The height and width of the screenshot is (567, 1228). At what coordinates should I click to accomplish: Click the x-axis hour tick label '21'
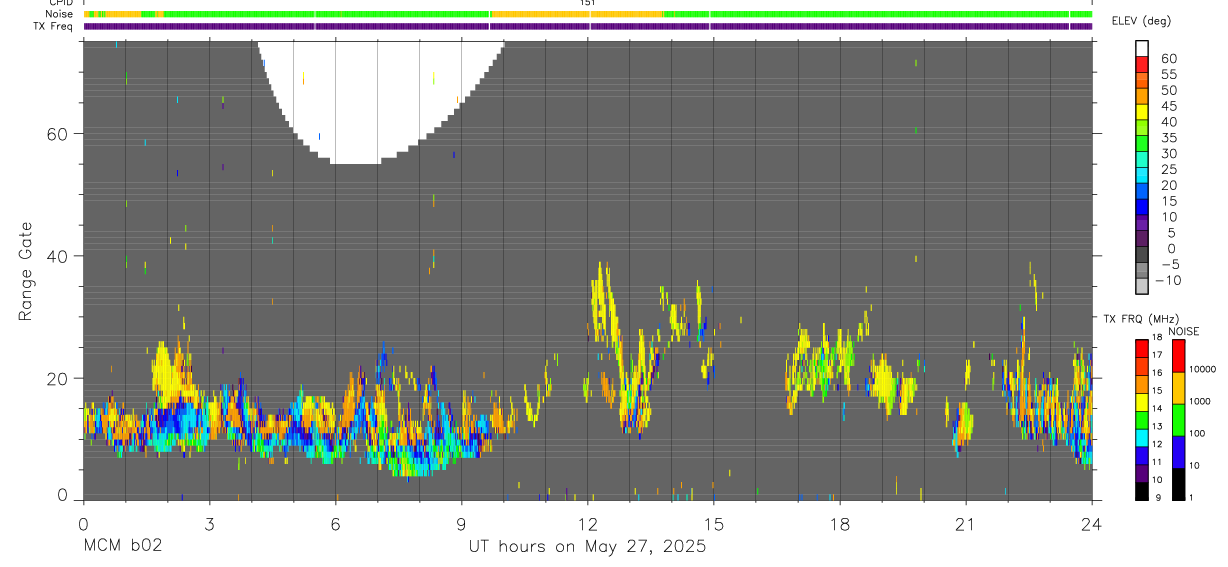pos(965,524)
